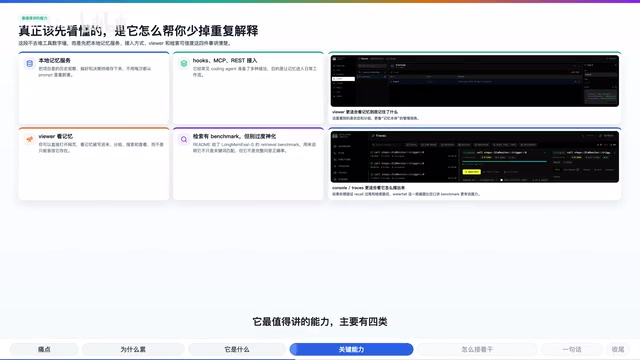The height and width of the screenshot is (360, 640).
Task: Open the 它是什么 section tab
Action: [237, 349]
